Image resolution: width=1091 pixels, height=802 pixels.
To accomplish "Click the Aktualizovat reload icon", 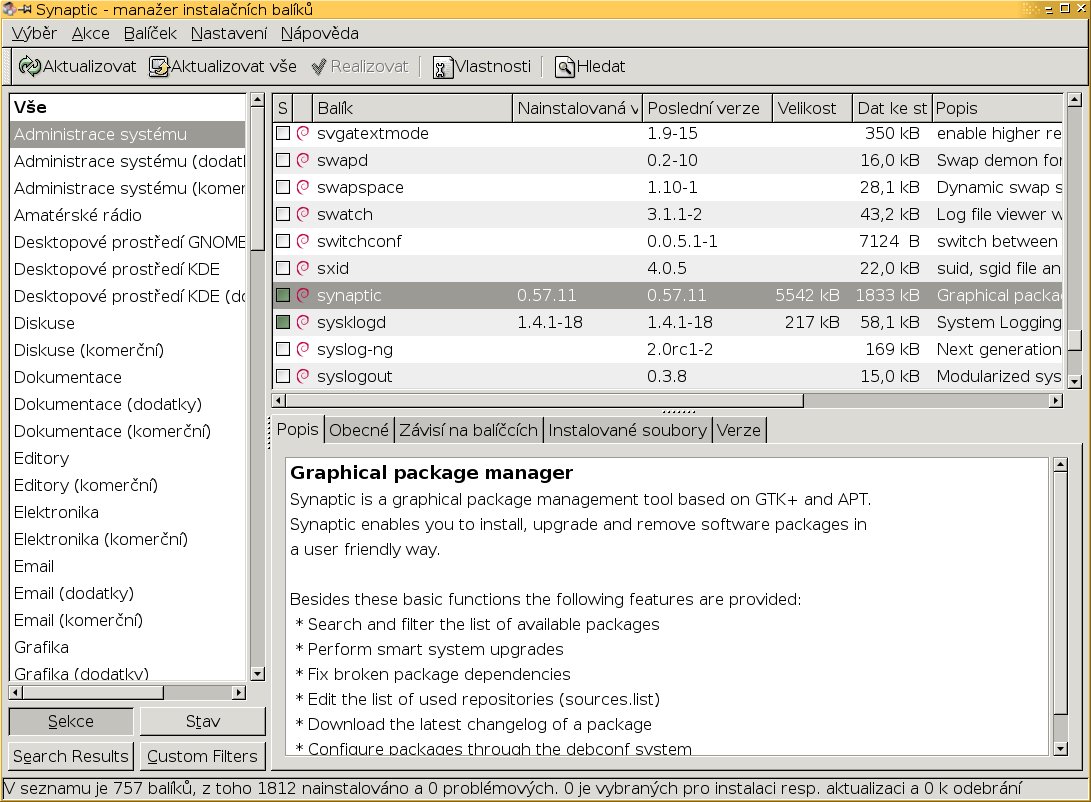I will (30, 66).
